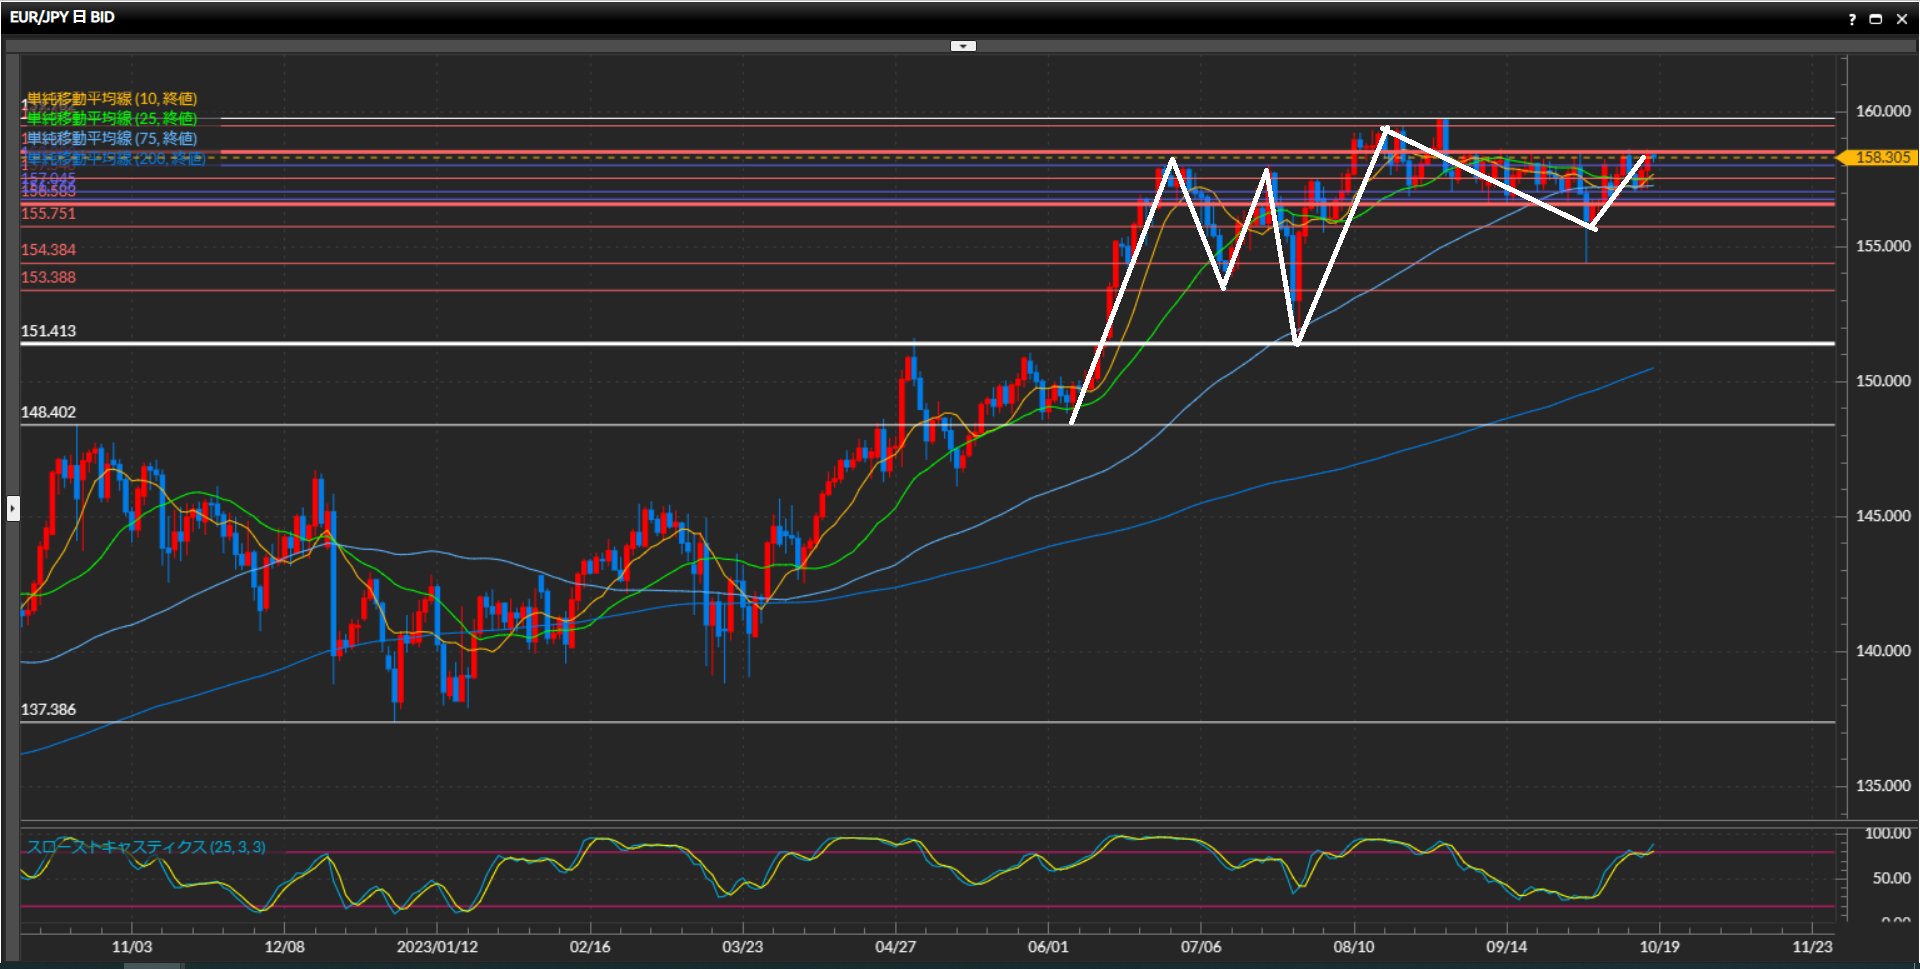This screenshot has width=1920, height=969.
Task: Click the help question mark icon
Action: coord(1852,19)
